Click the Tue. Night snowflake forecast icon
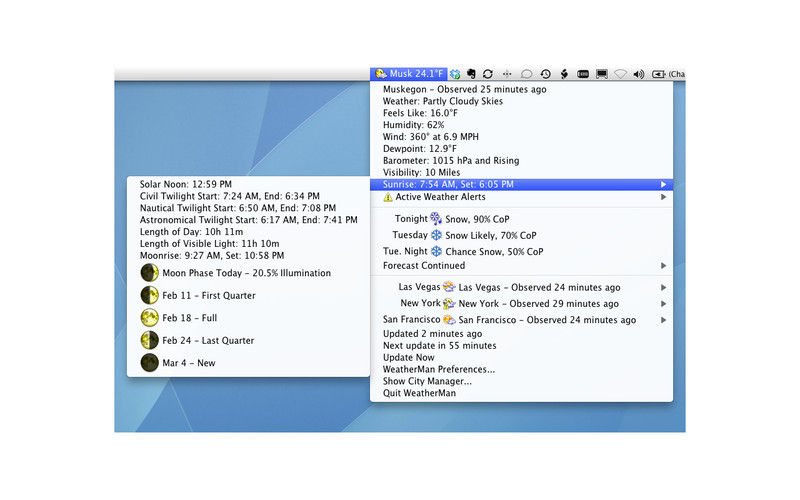This screenshot has height=500, width=800. (436, 252)
